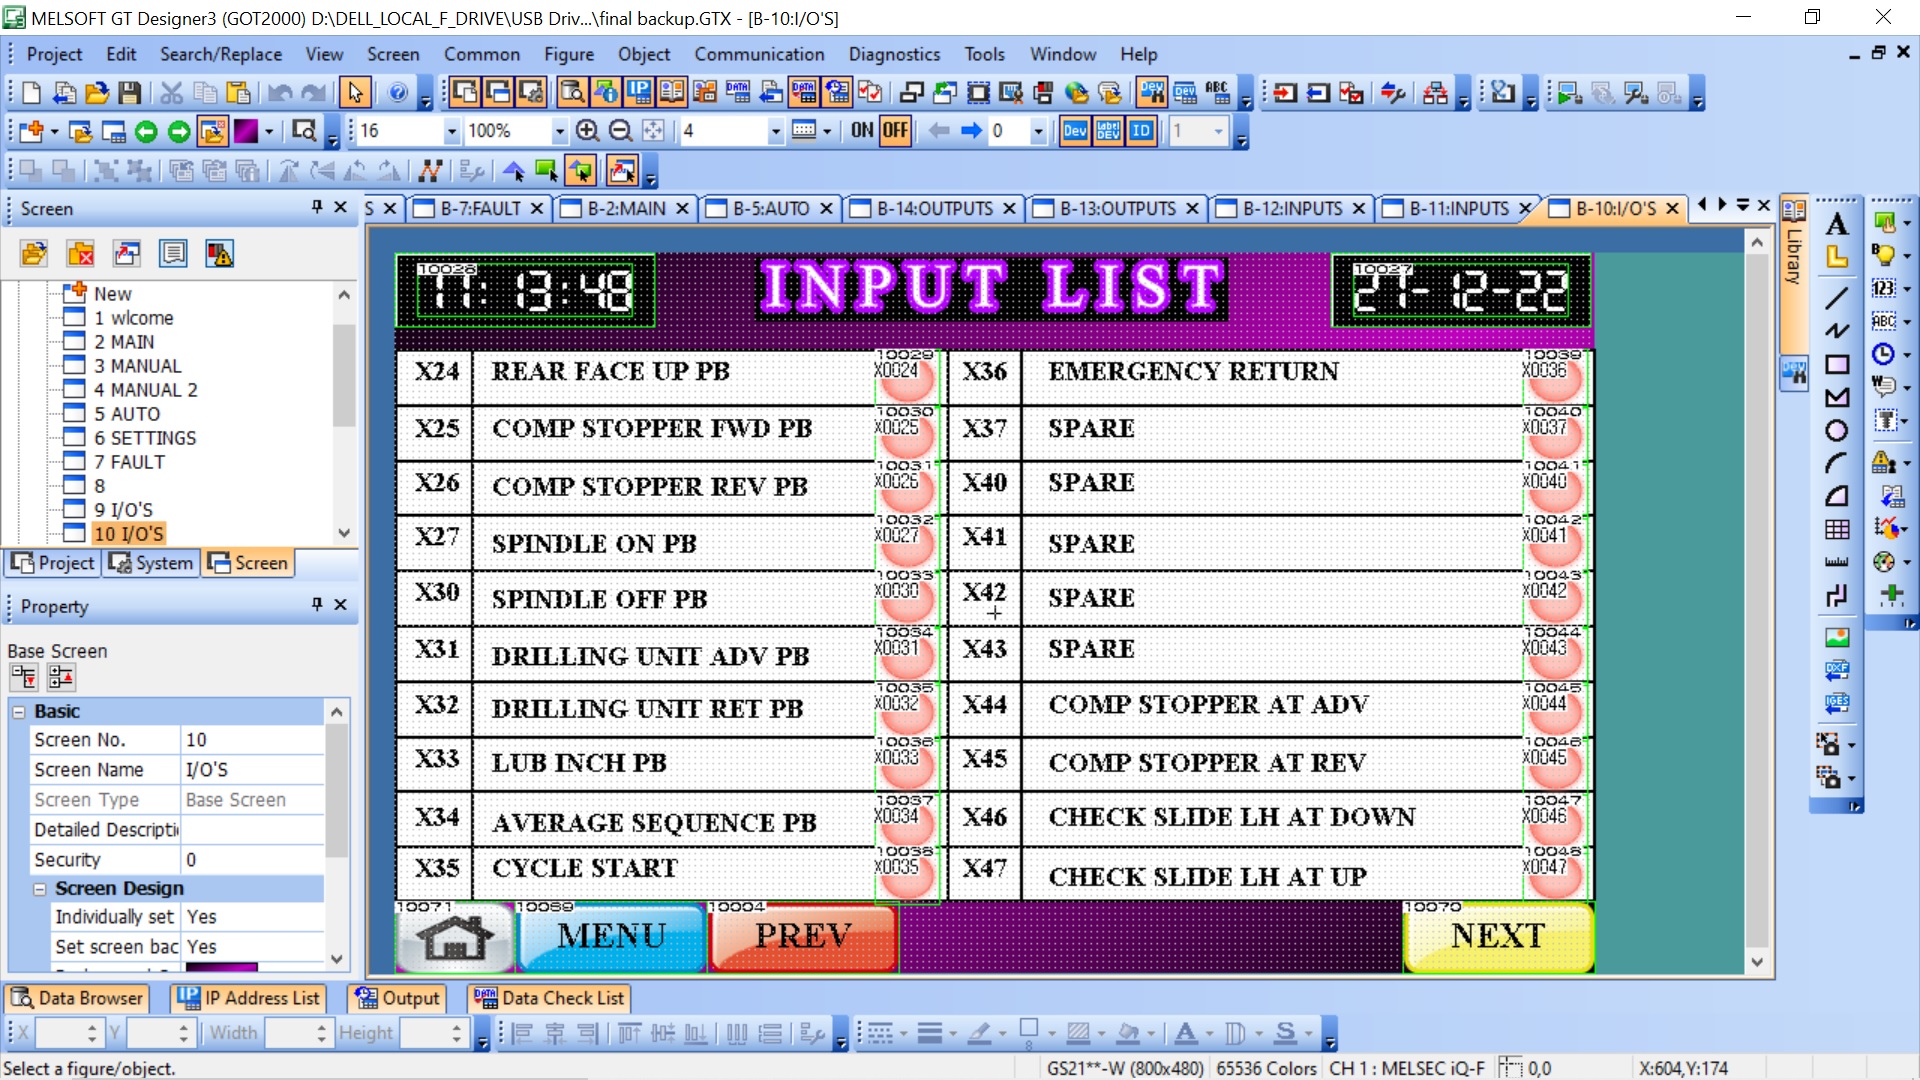The width and height of the screenshot is (1920, 1080).
Task: Select the Text figure tool
Action: pos(1836,224)
